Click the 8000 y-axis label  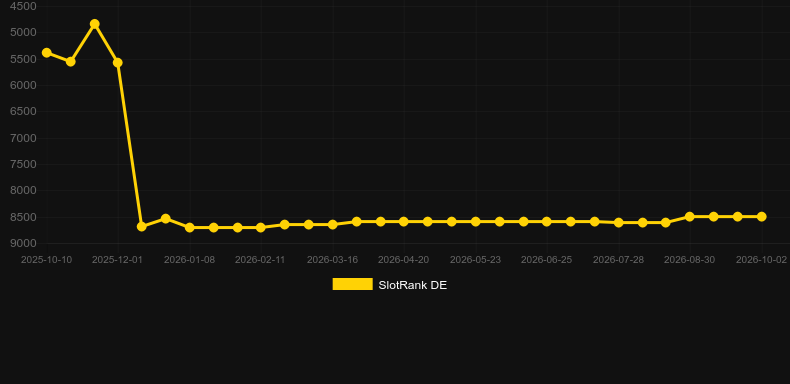[24, 190]
